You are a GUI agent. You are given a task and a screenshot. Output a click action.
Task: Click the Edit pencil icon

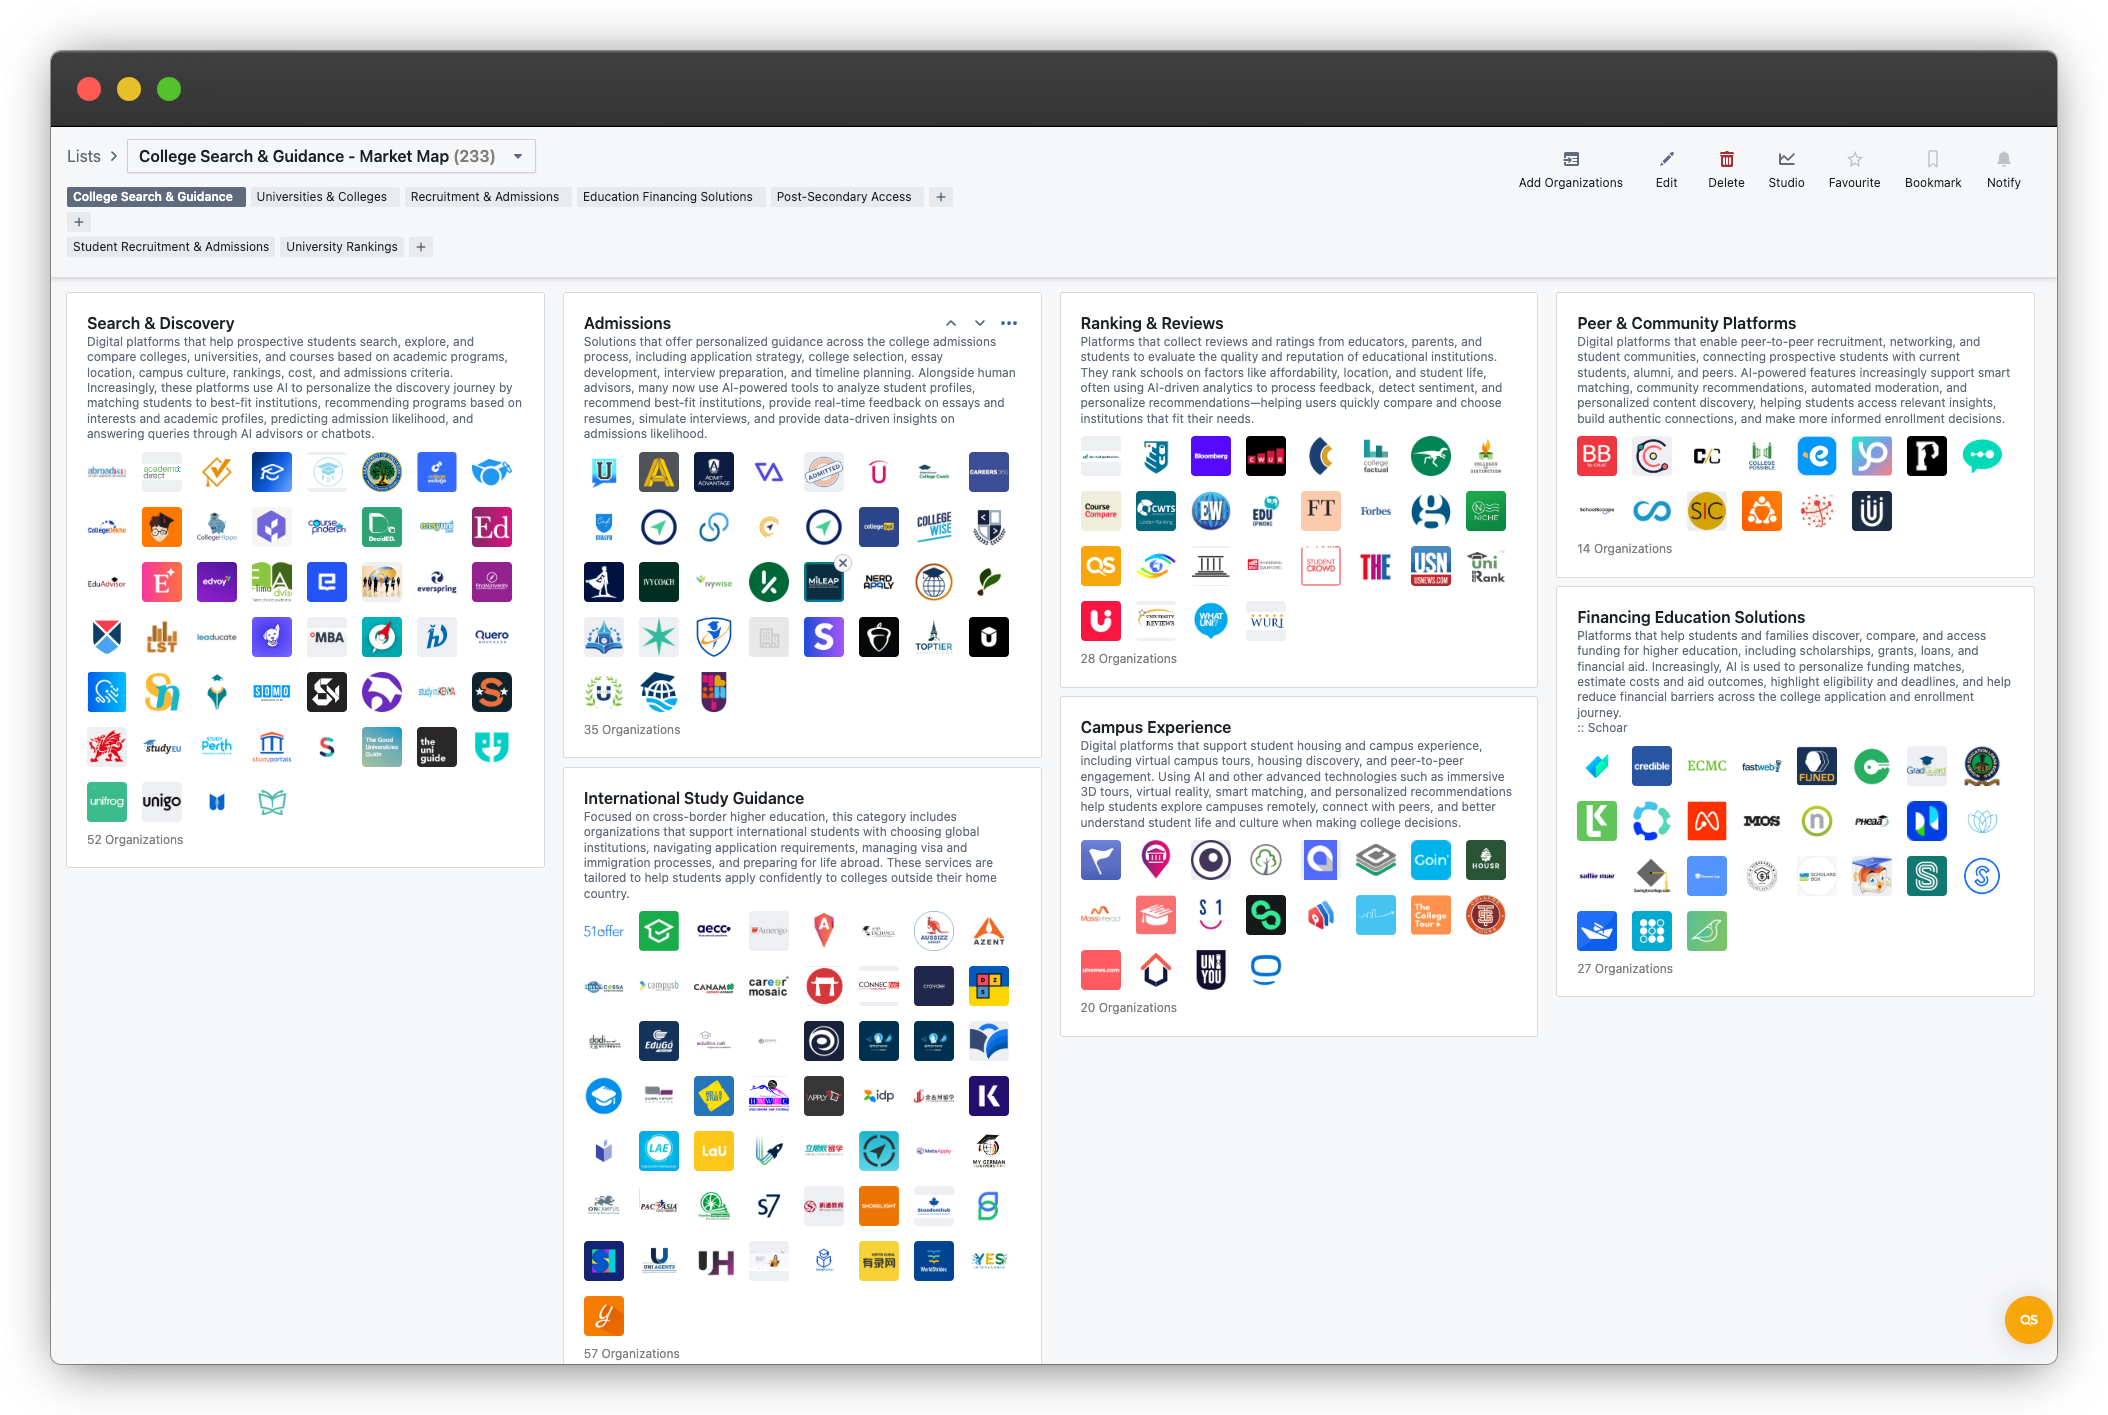click(1666, 159)
